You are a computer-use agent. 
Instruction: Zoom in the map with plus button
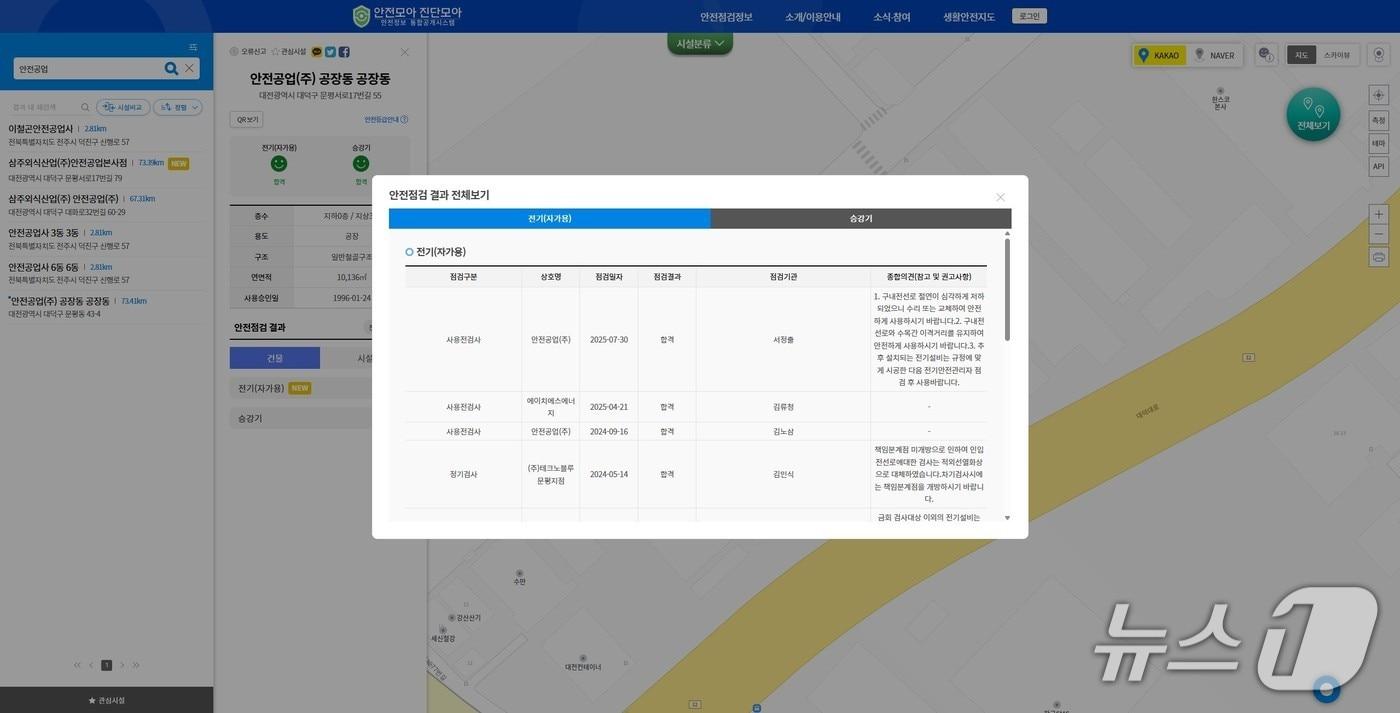click(x=1379, y=214)
